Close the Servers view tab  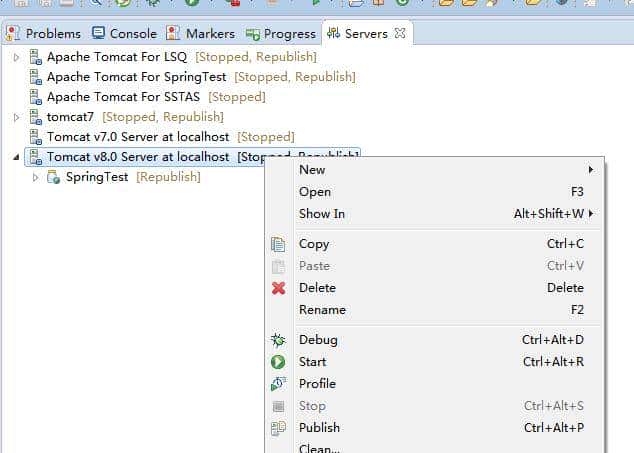coord(400,33)
